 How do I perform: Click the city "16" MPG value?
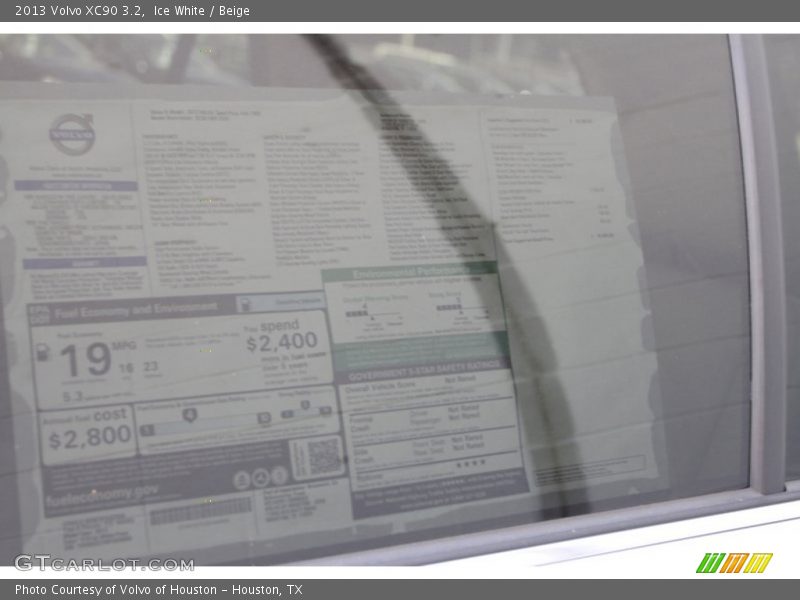pos(126,368)
